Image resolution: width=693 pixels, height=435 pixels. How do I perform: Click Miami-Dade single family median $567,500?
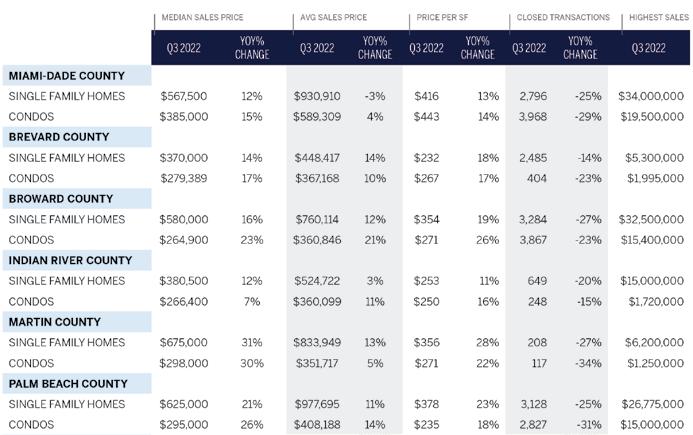(x=183, y=96)
